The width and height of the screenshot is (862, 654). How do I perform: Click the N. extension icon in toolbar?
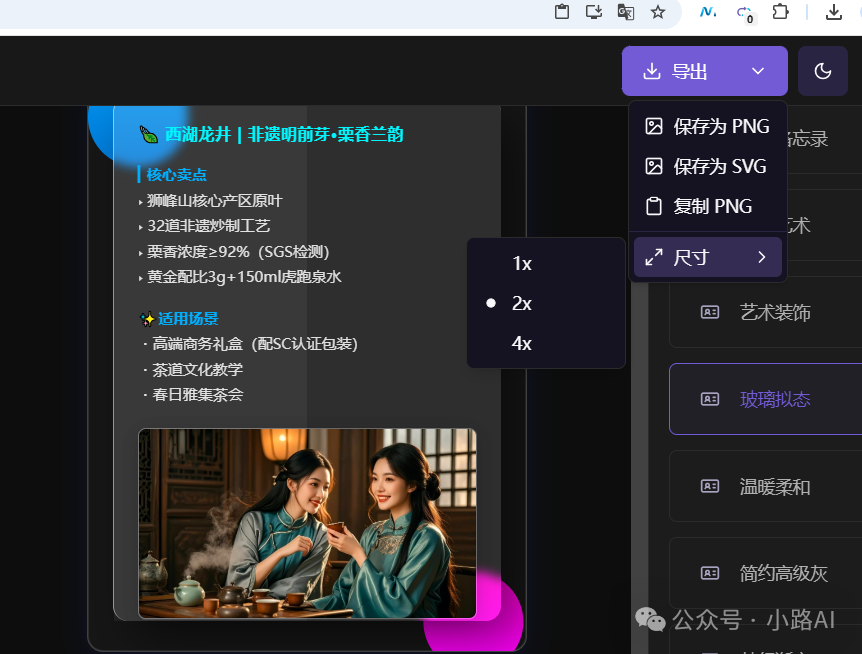(706, 12)
